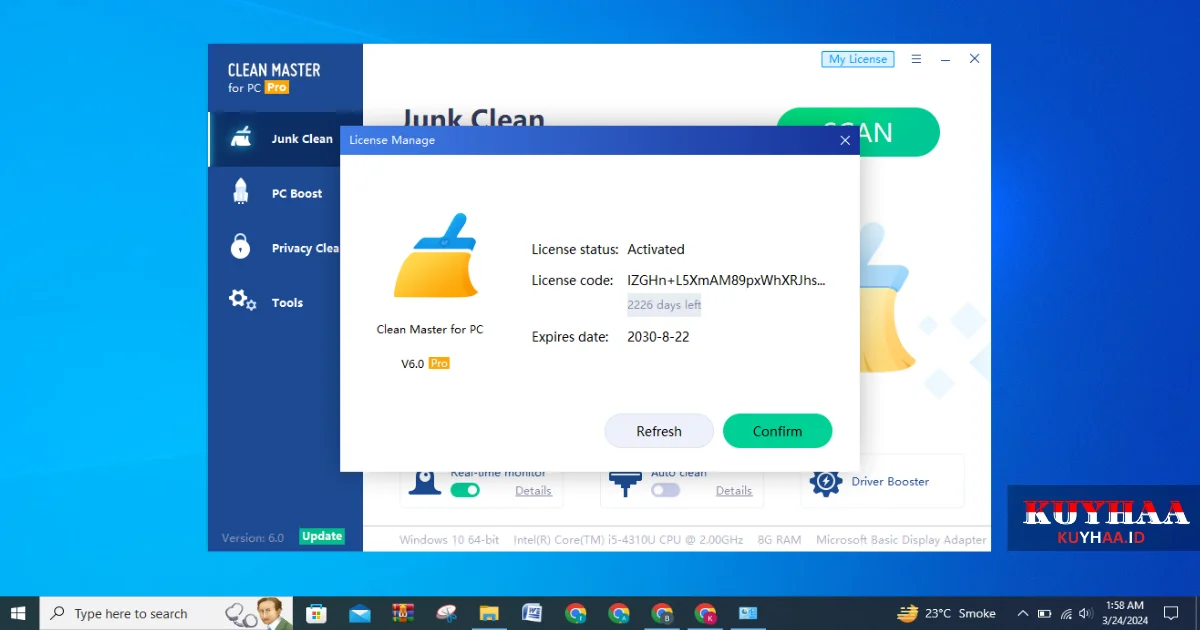
Task: Toggle the Real-time monitor switch off
Action: pyautogui.click(x=465, y=490)
